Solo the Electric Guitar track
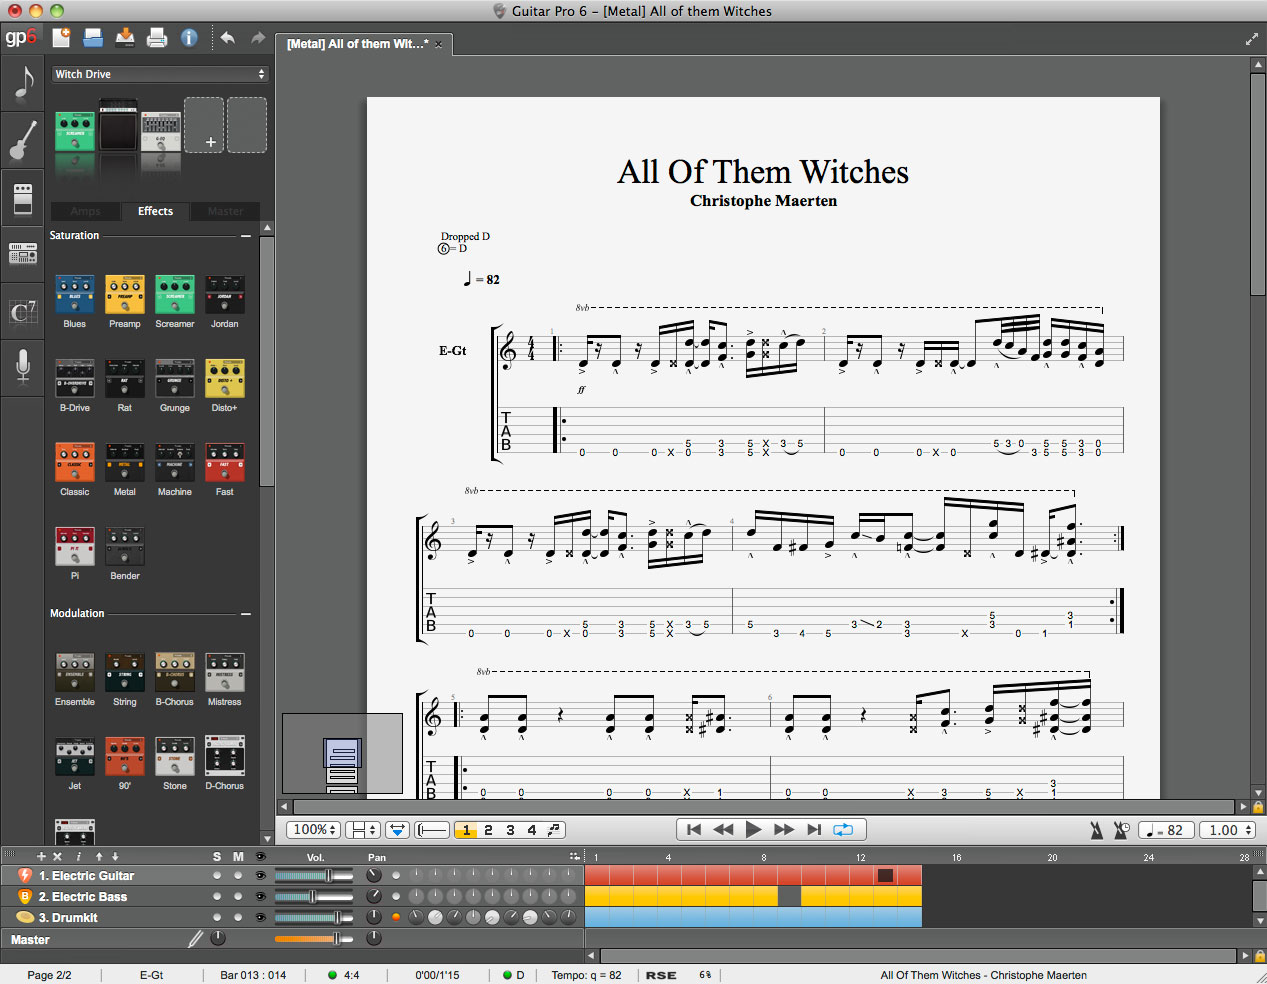The width and height of the screenshot is (1267, 984). [x=217, y=876]
